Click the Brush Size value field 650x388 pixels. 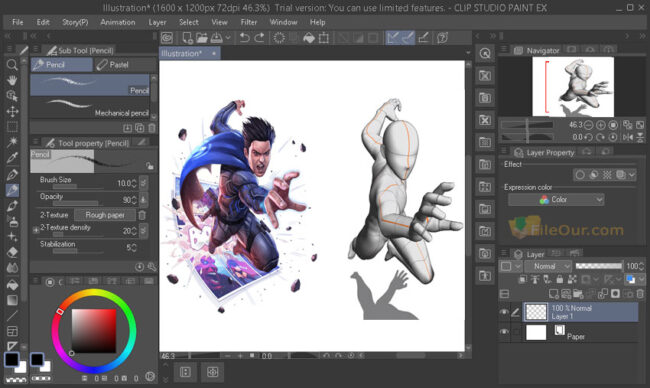tap(123, 183)
